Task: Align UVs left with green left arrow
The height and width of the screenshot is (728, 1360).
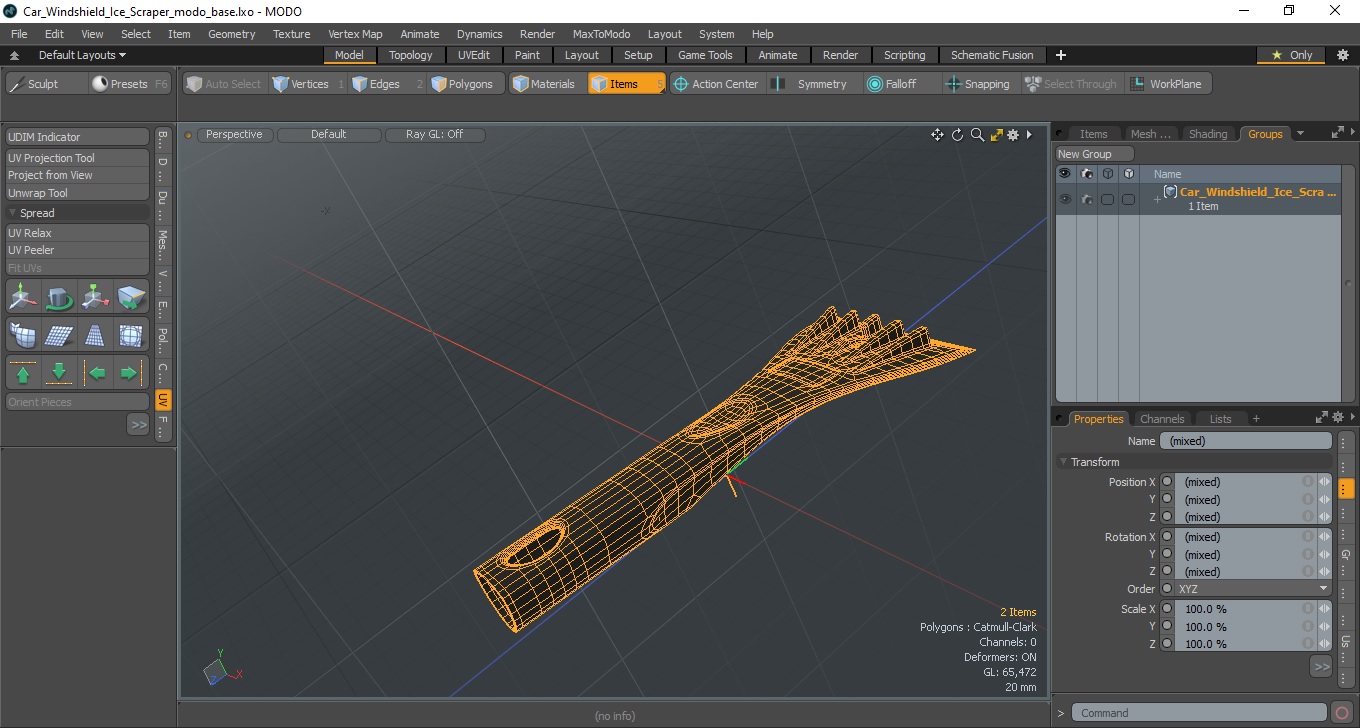Action: 96,373
